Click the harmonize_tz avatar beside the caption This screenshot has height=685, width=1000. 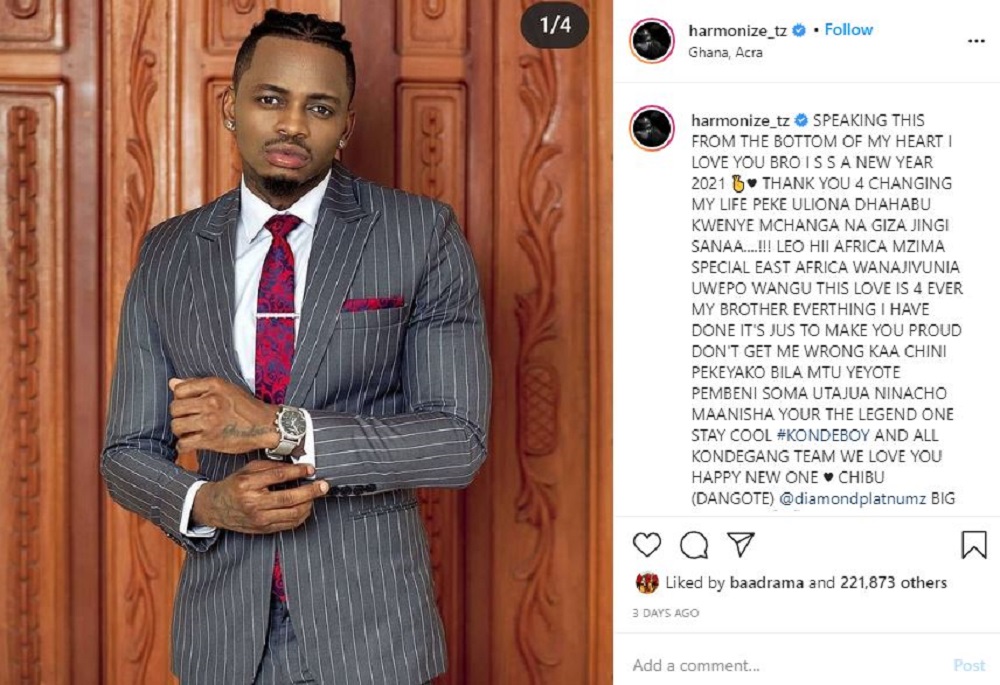(652, 128)
